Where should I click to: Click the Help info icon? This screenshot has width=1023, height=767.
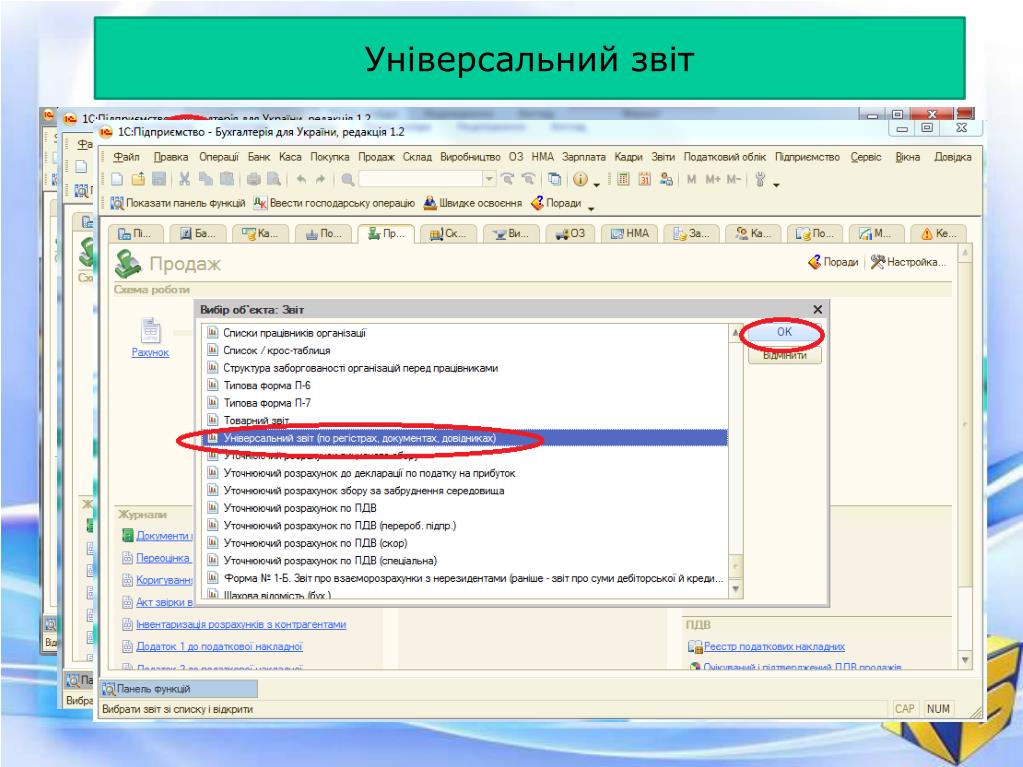(x=580, y=179)
